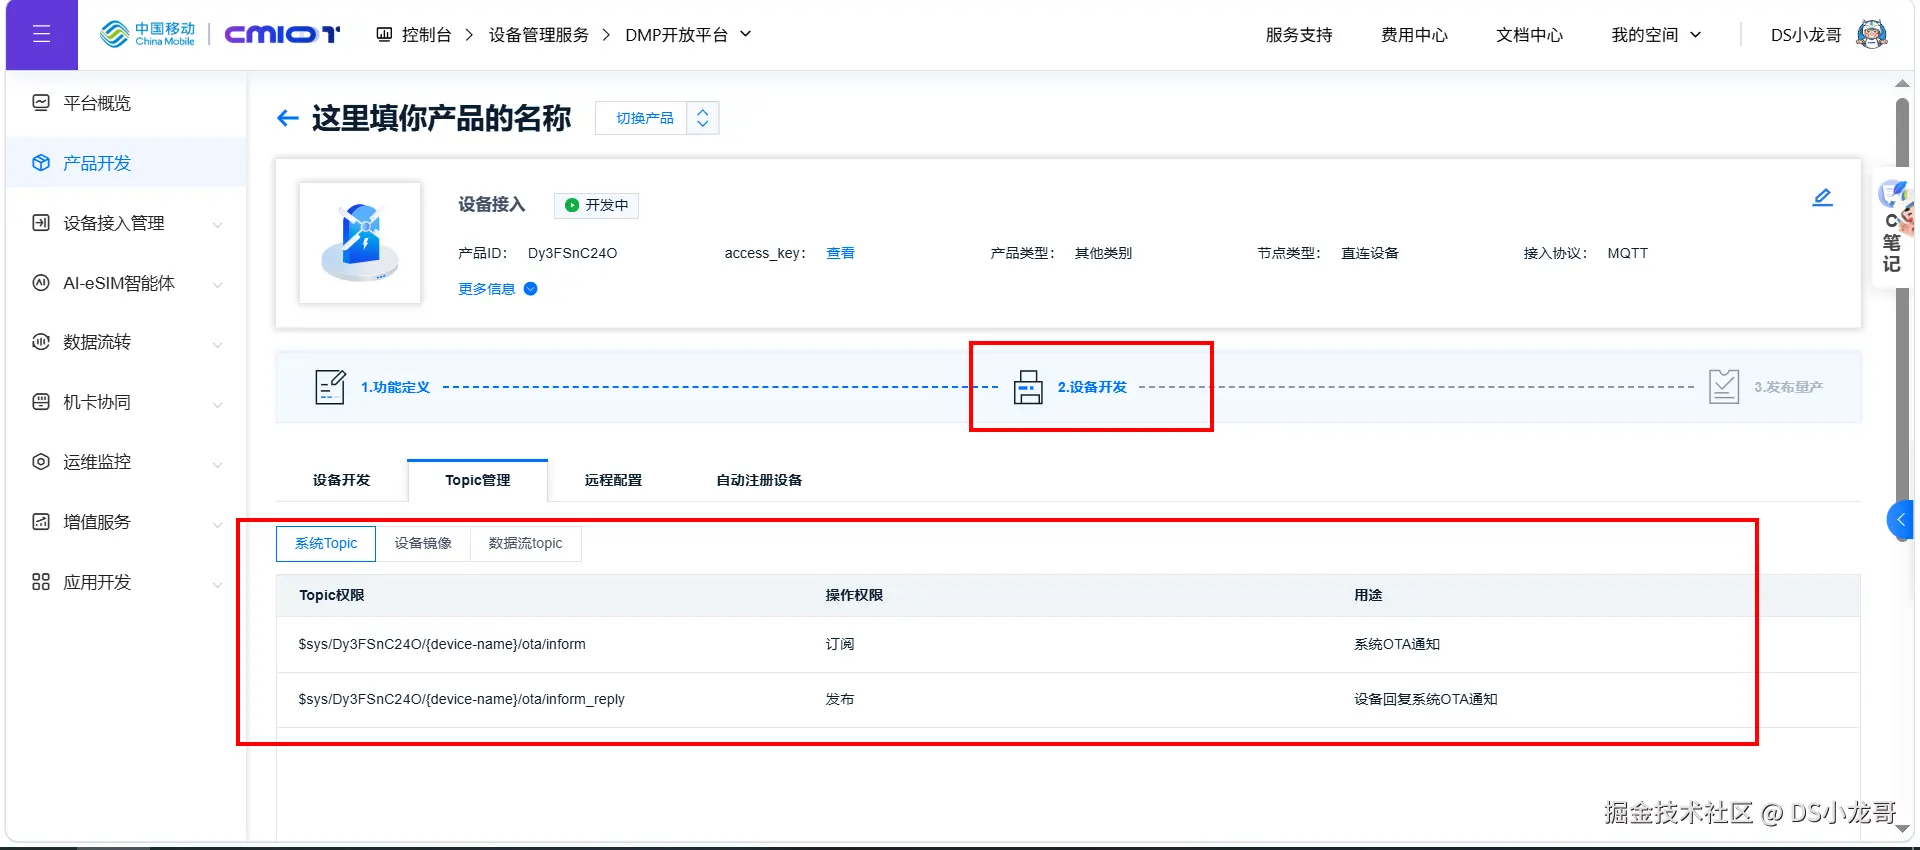Open the DS小龙哥 user avatar
Screen dimensions: 1920x850
coord(1871,35)
